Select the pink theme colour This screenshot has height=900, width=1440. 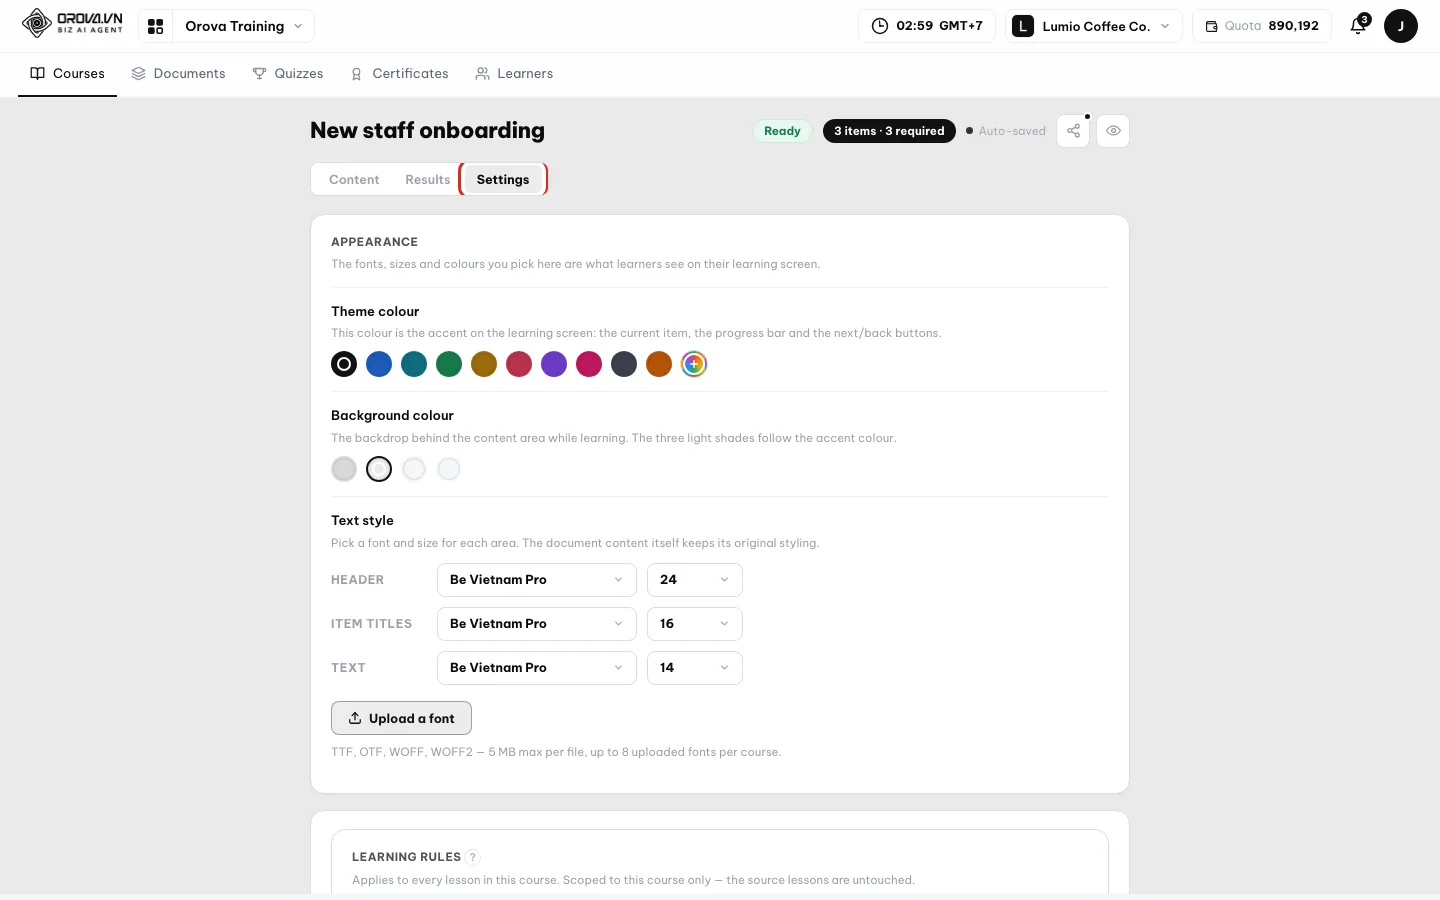(589, 364)
